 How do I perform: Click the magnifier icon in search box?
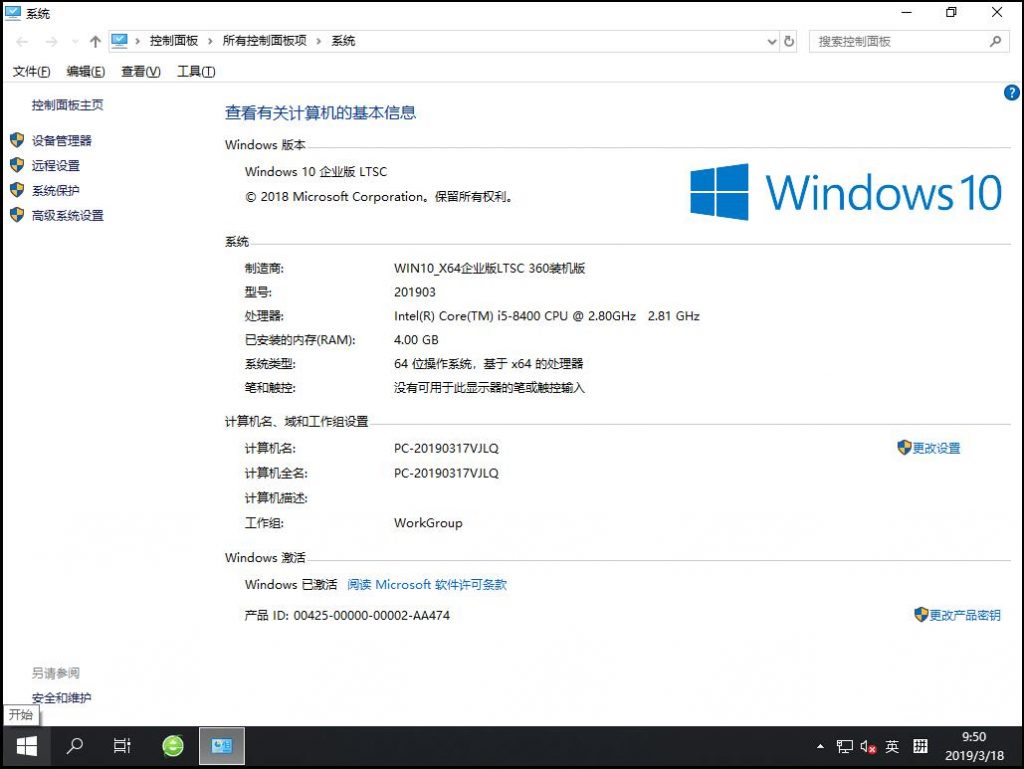click(995, 42)
